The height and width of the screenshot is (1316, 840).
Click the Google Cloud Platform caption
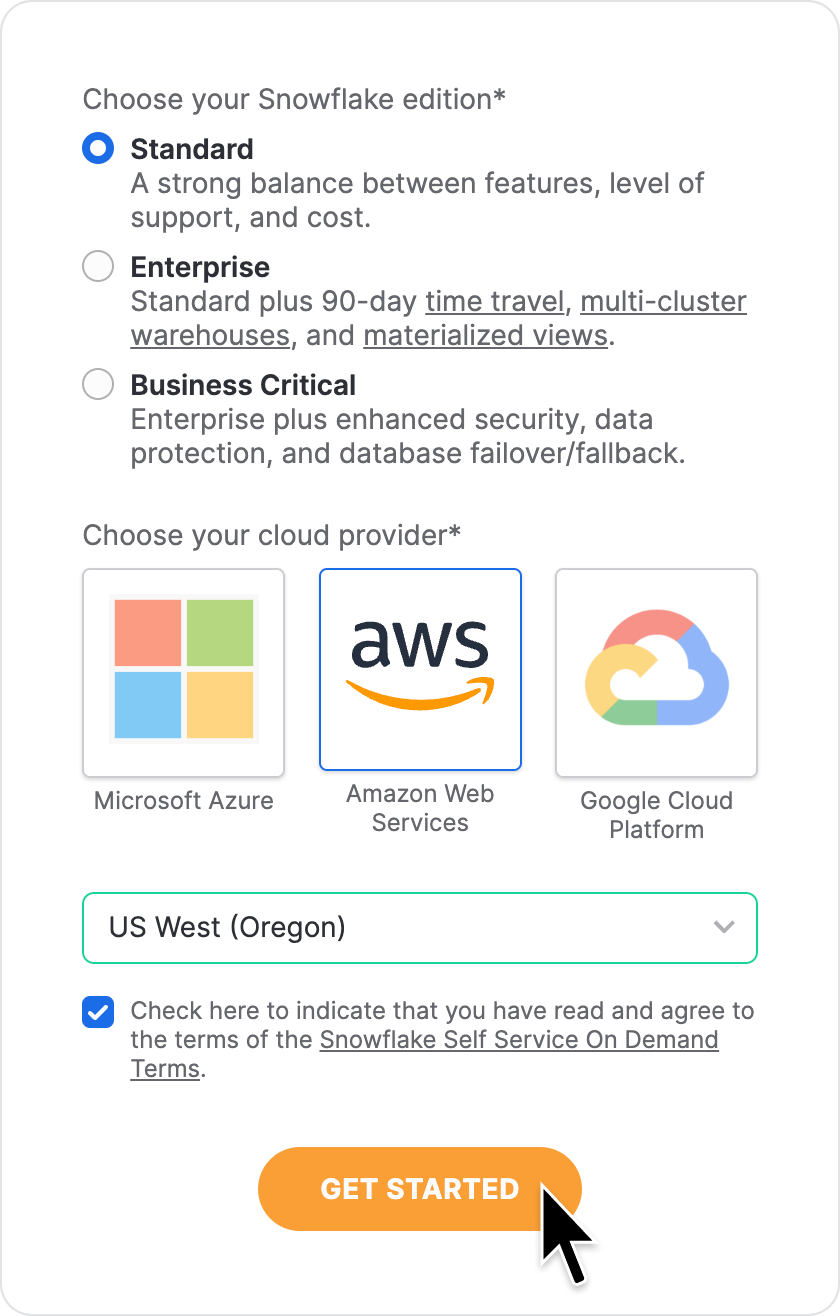pyautogui.click(x=656, y=815)
